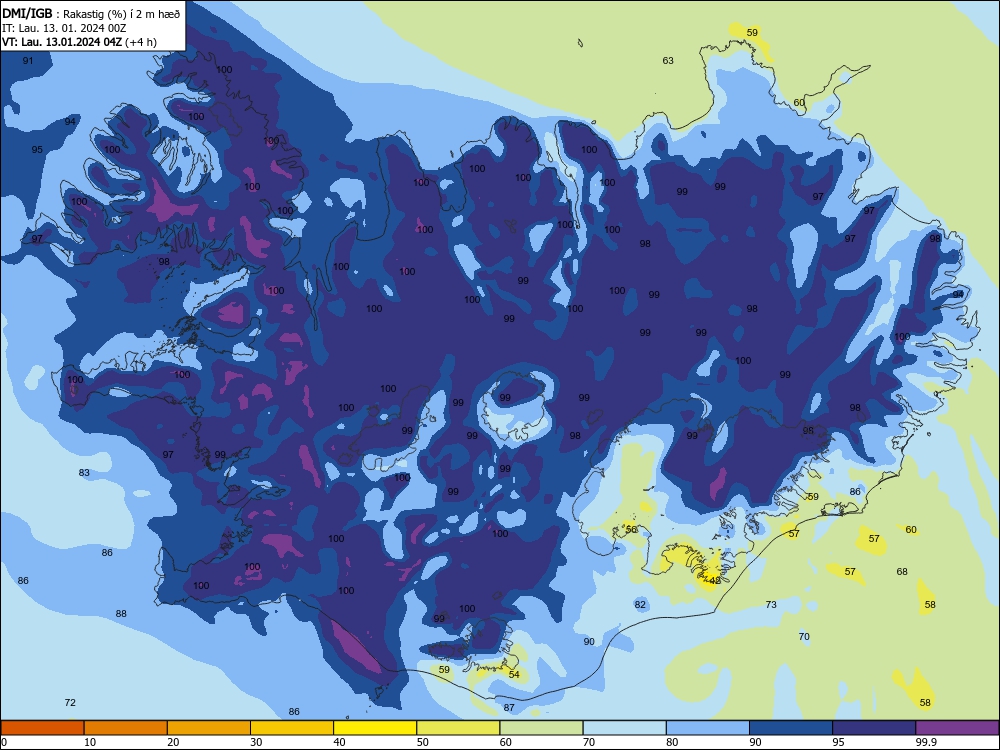Click the humidity value 88 on the map
The width and height of the screenshot is (1000, 750).
[121, 614]
